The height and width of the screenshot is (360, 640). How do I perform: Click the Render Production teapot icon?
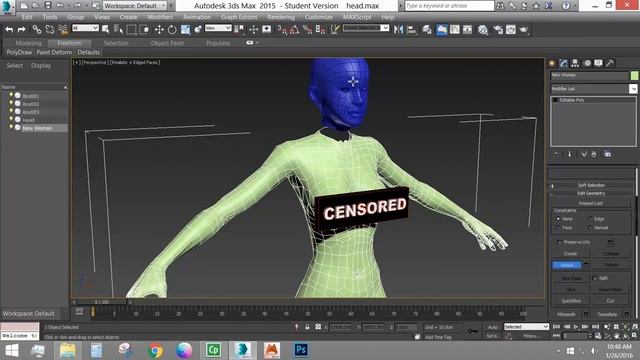pos(524,29)
